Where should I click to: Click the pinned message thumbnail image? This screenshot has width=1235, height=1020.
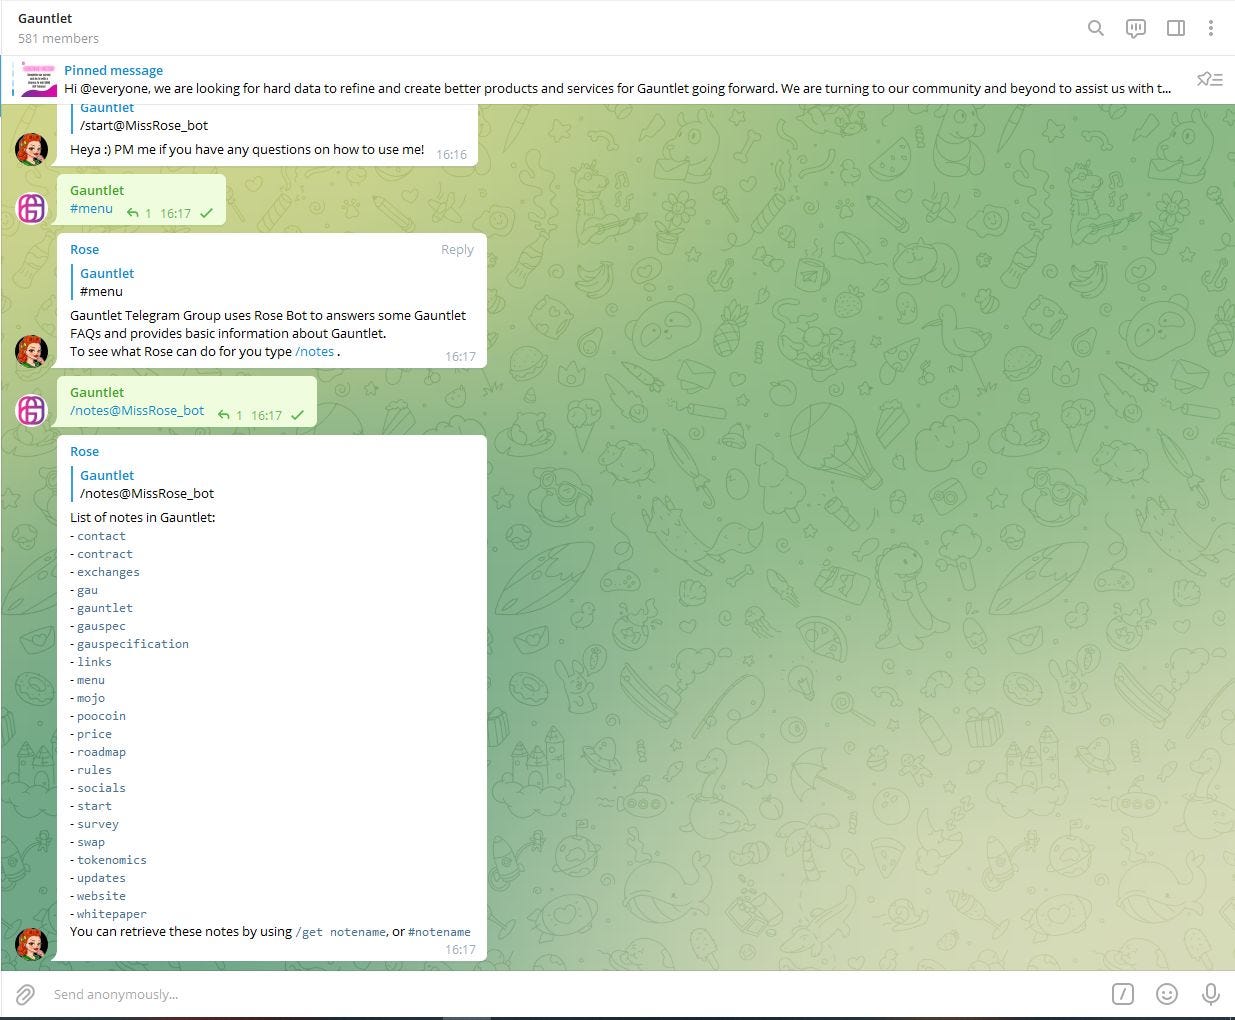point(38,79)
